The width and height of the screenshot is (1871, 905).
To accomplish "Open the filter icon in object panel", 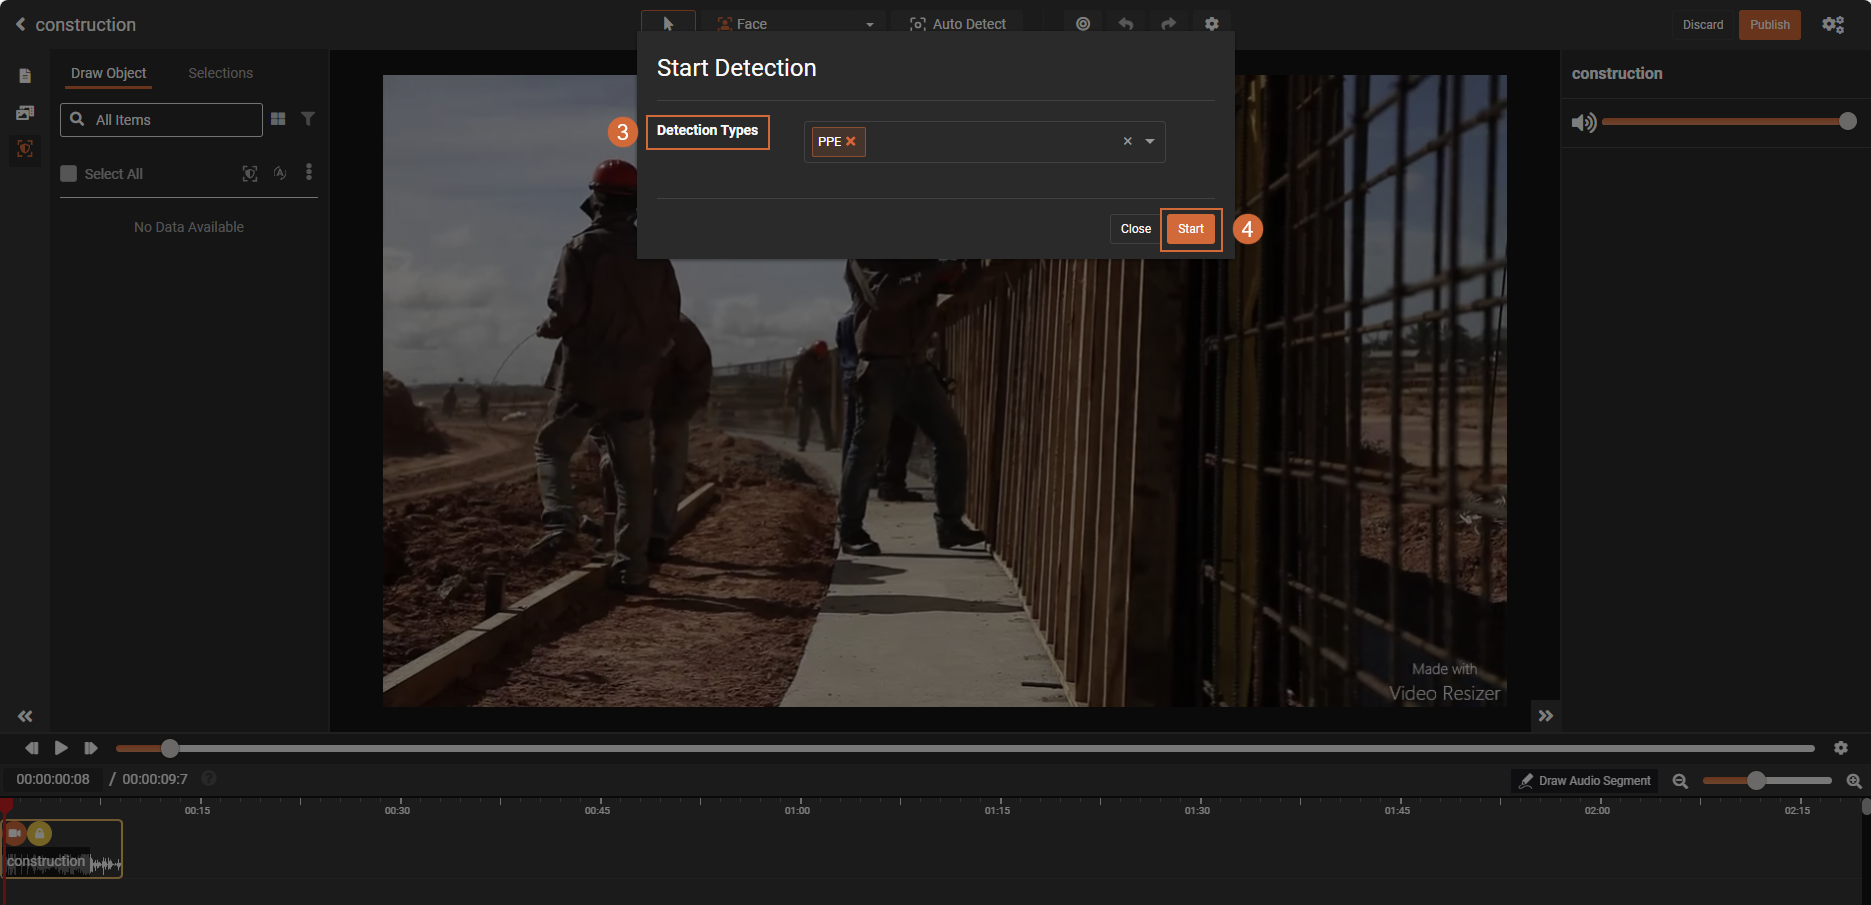I will [x=308, y=119].
